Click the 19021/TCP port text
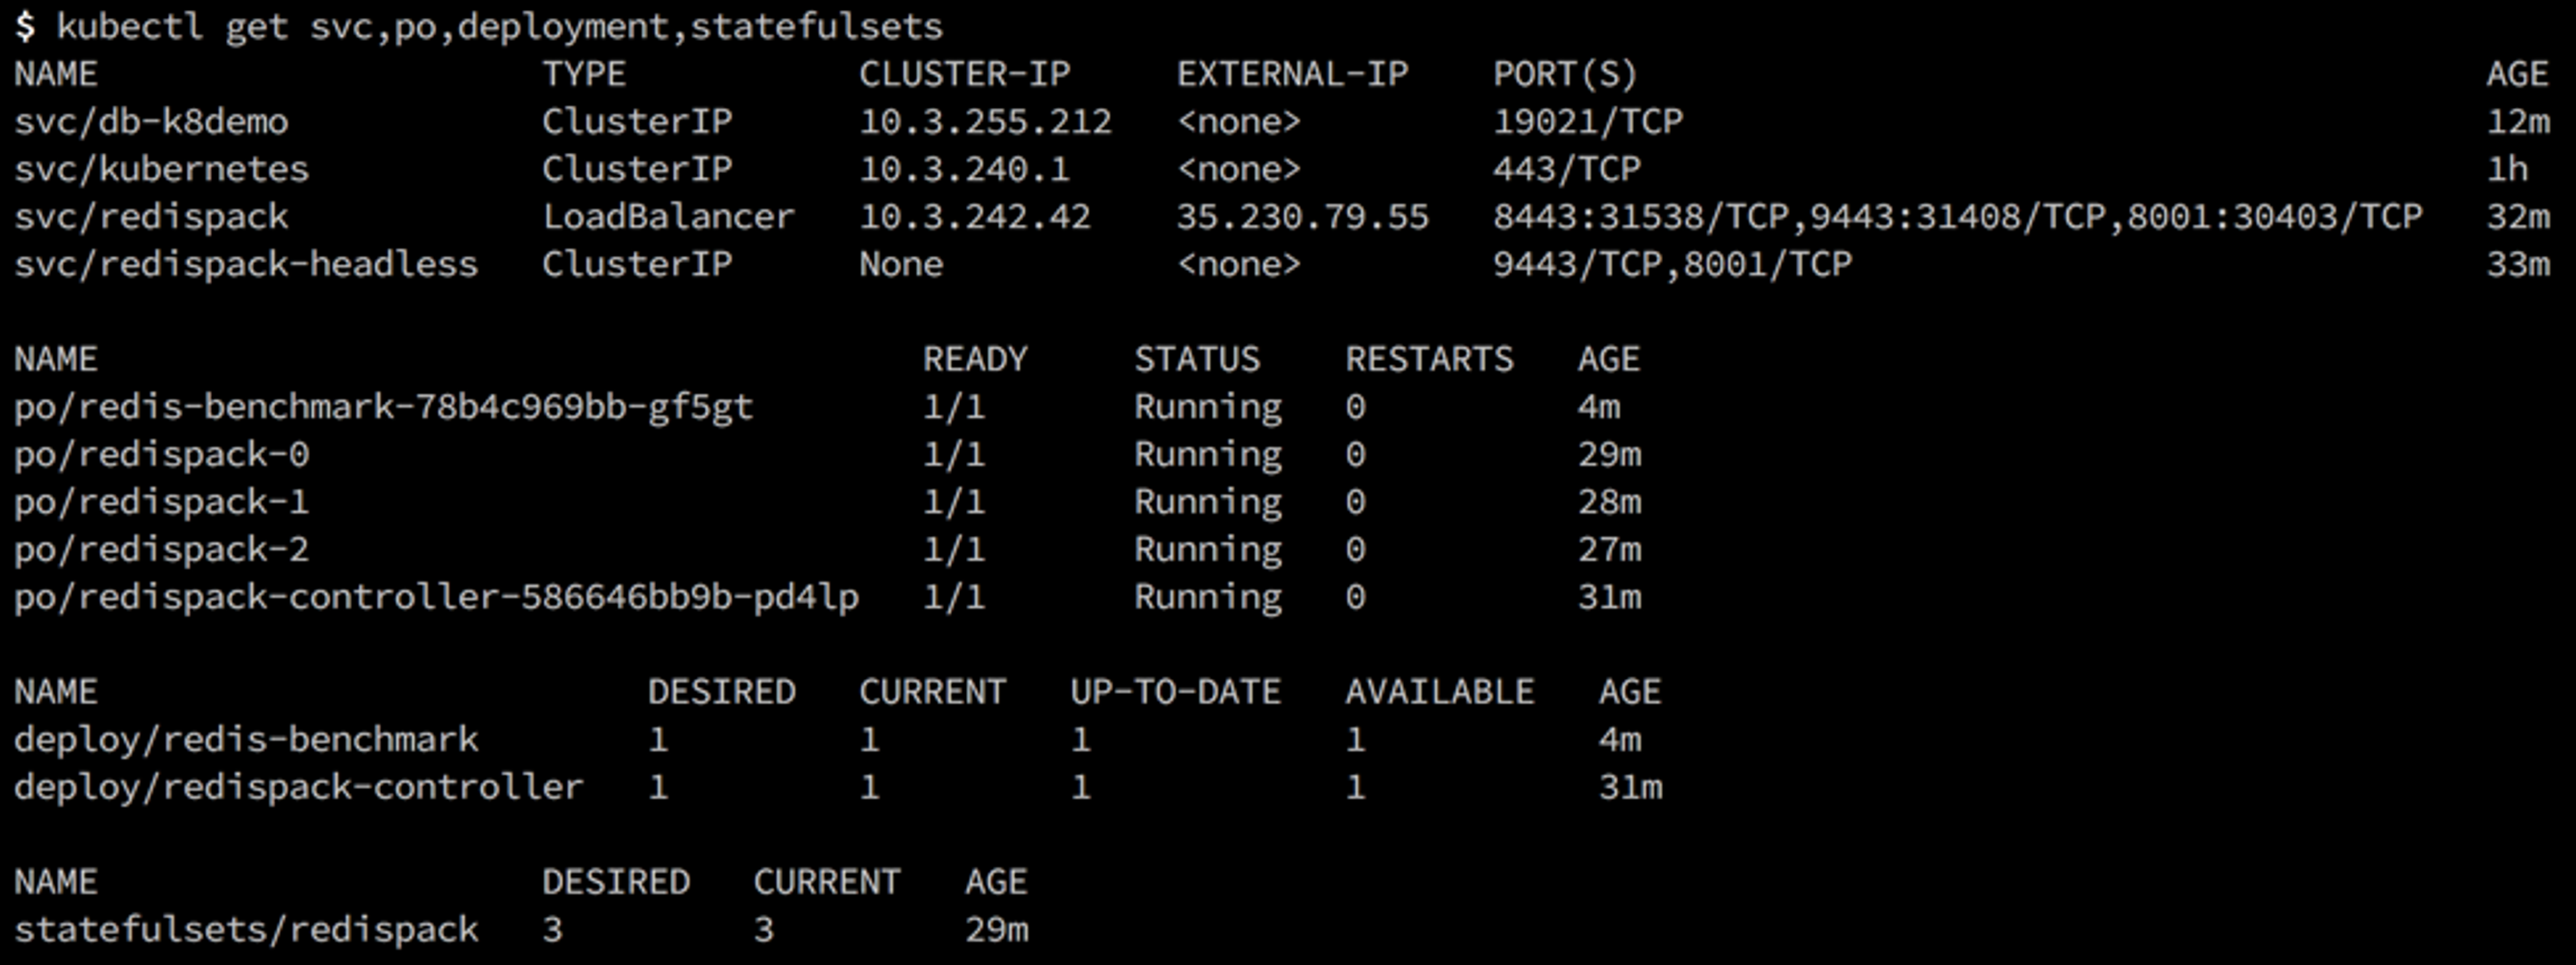The height and width of the screenshot is (965, 2576). pyautogui.click(x=1587, y=122)
